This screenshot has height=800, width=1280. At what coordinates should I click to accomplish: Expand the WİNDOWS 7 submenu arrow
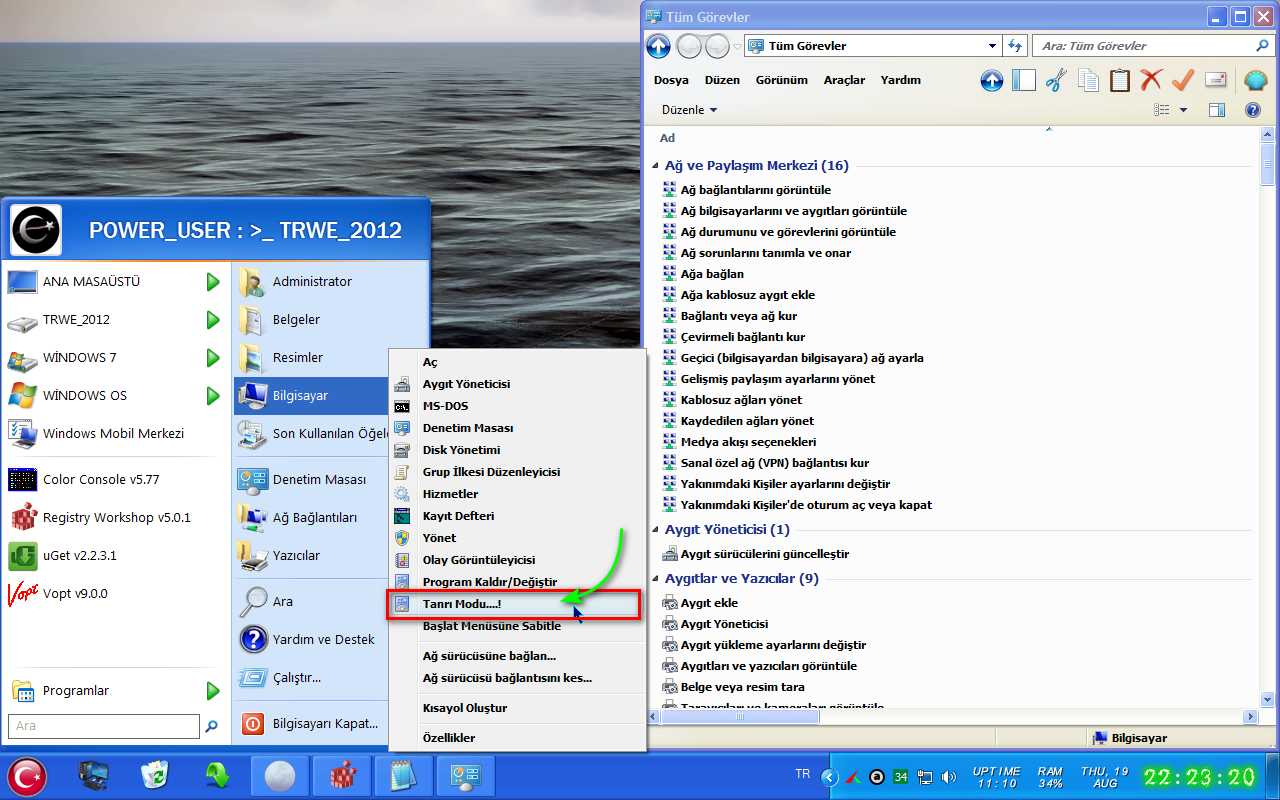213,358
